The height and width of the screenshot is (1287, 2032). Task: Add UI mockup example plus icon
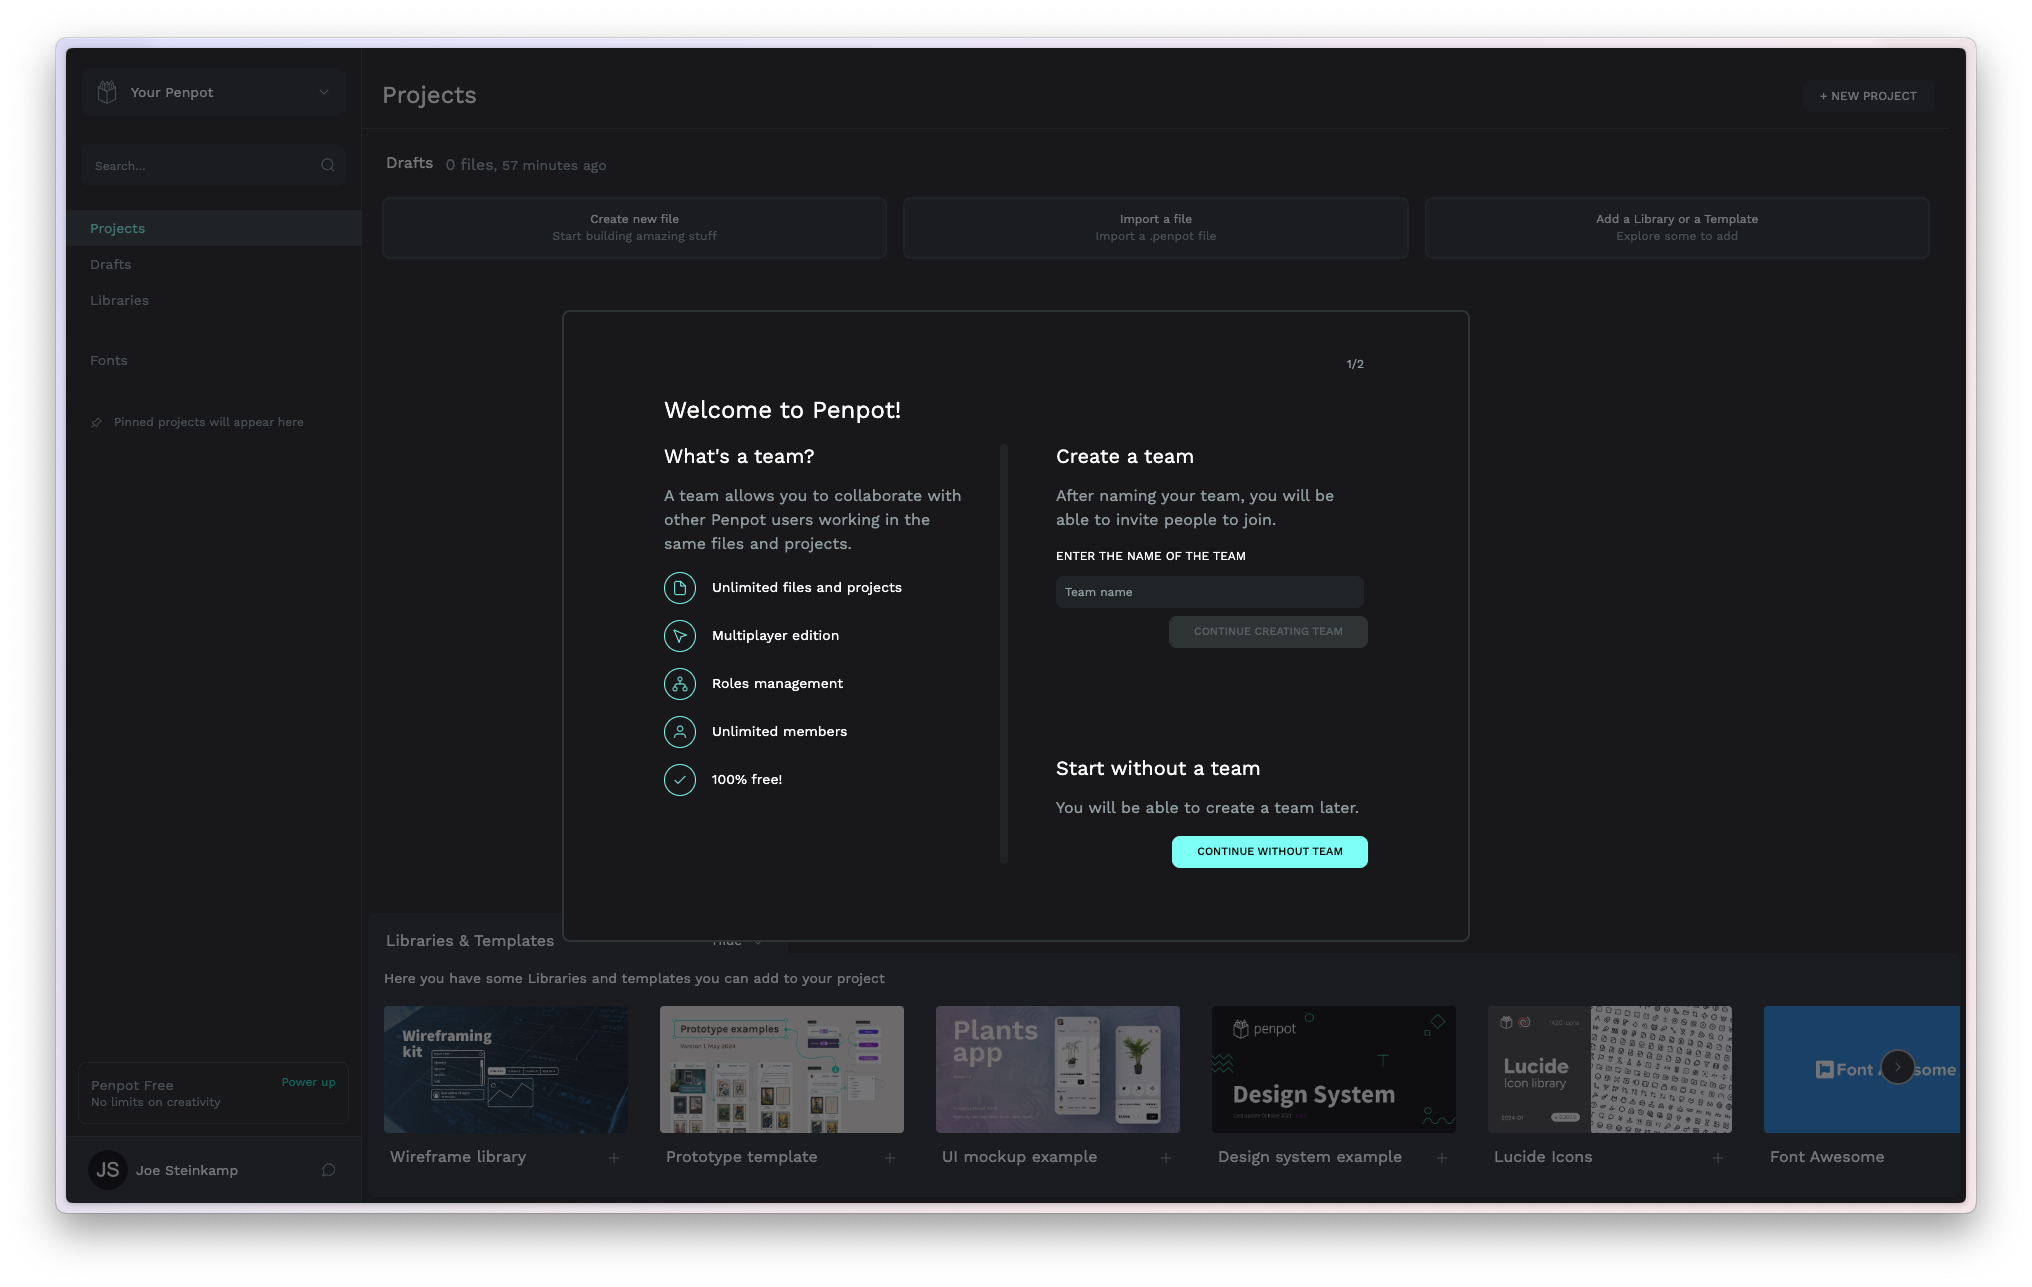coord(1166,1158)
